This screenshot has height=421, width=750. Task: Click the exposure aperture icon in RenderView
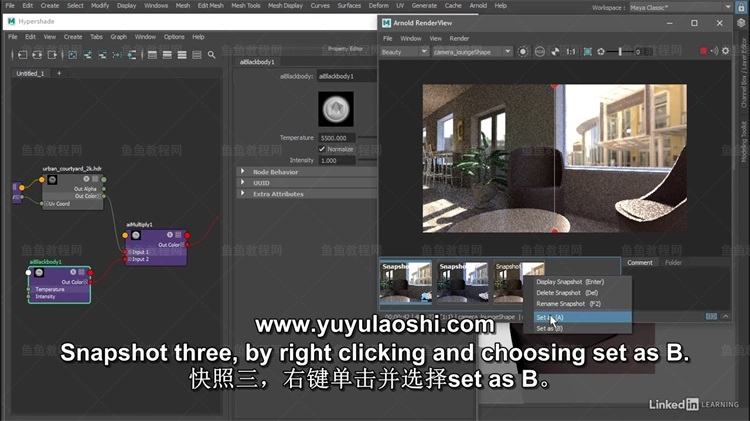(601, 52)
